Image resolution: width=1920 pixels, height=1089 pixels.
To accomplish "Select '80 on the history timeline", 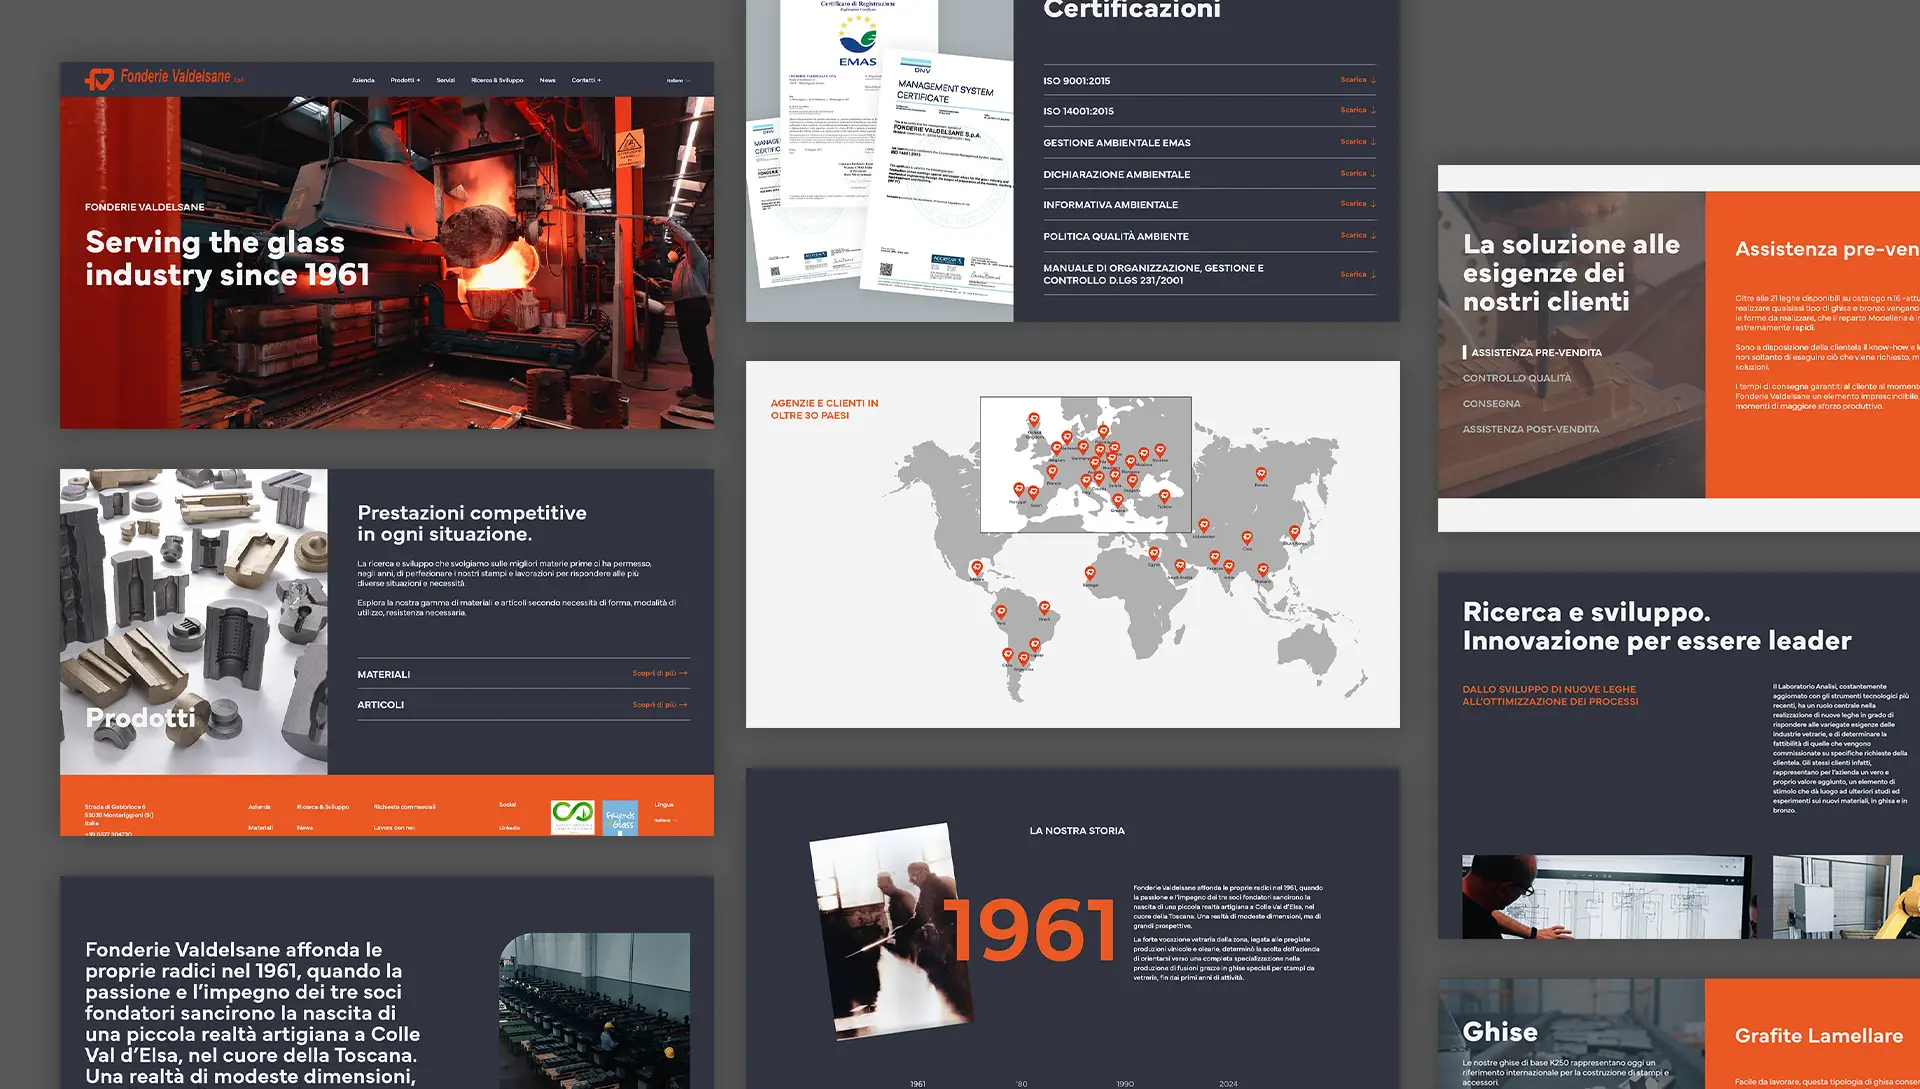I will pyautogui.click(x=1022, y=1083).
